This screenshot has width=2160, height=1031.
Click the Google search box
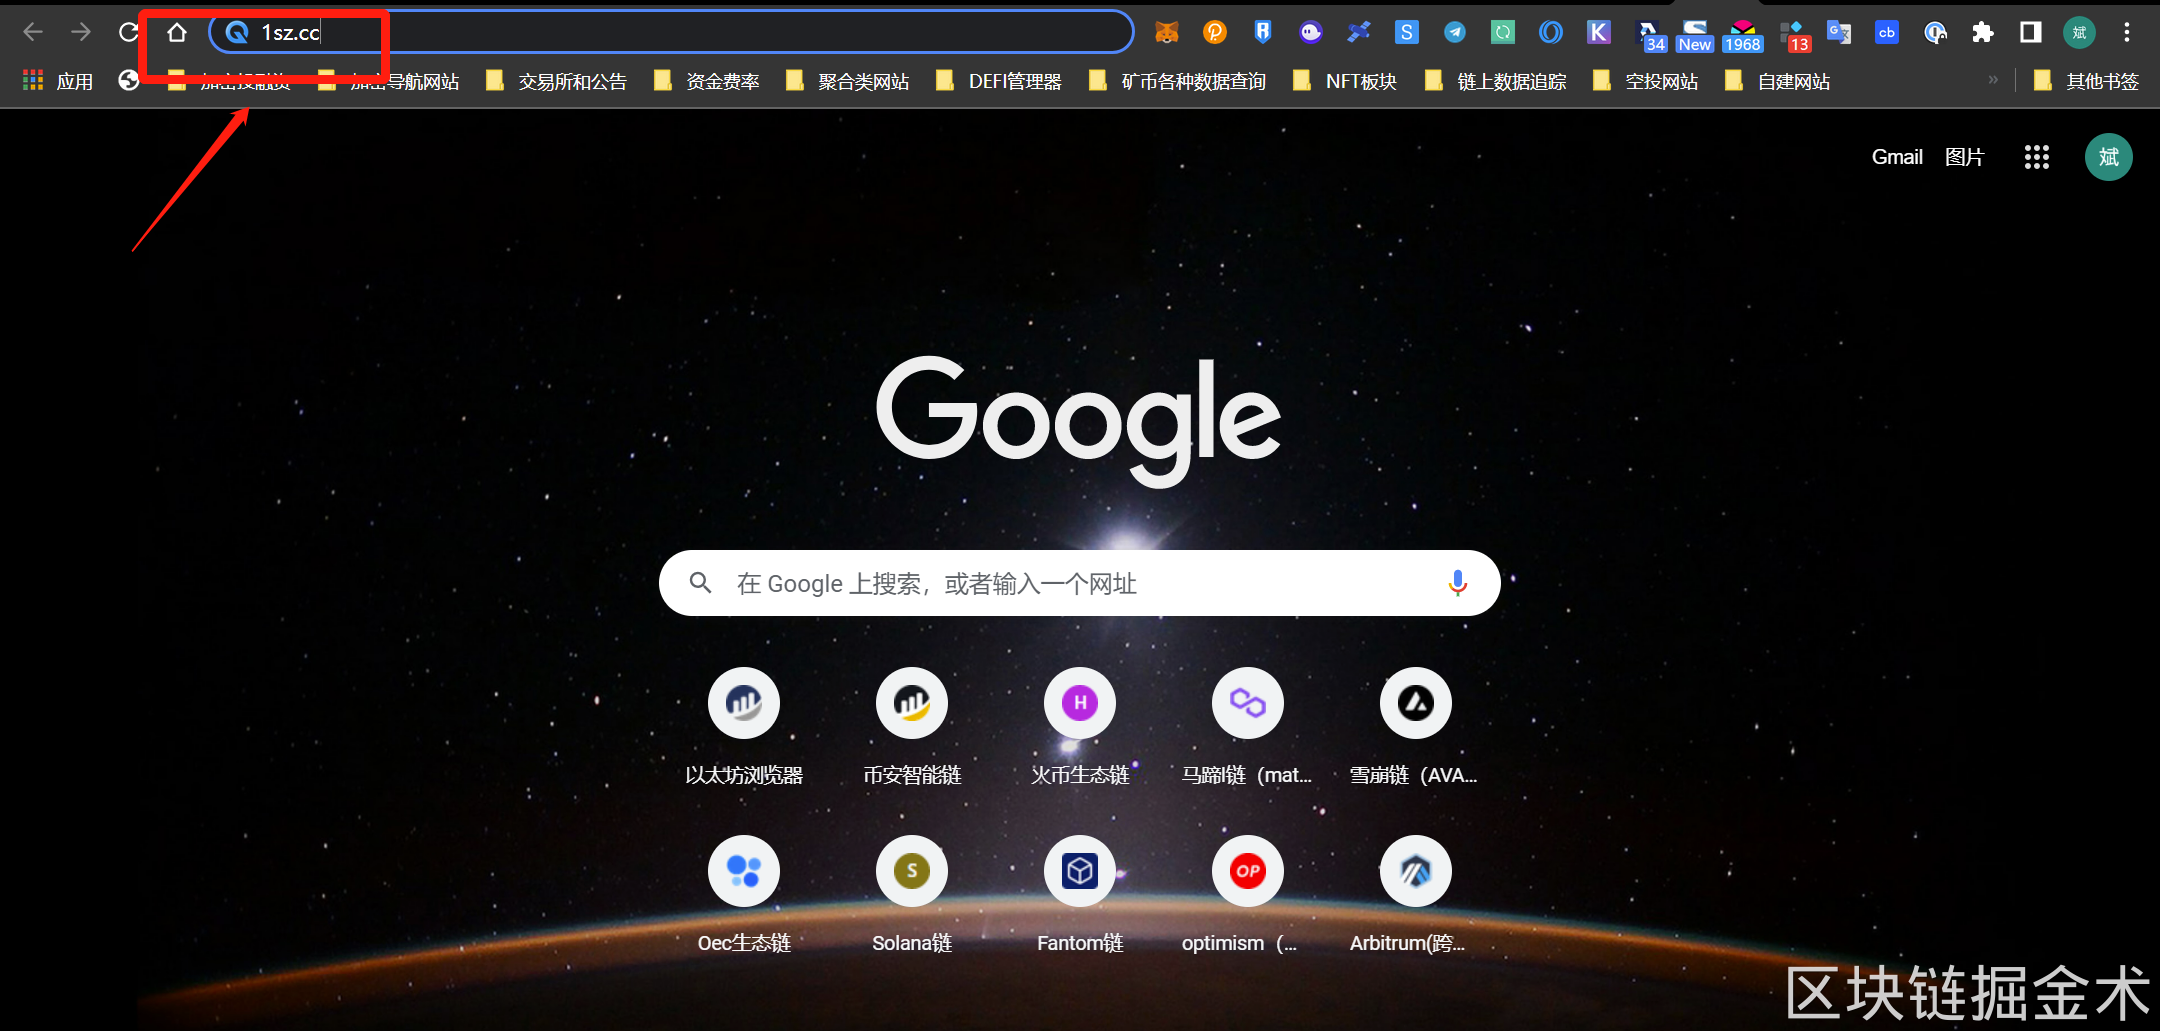(x=1079, y=583)
